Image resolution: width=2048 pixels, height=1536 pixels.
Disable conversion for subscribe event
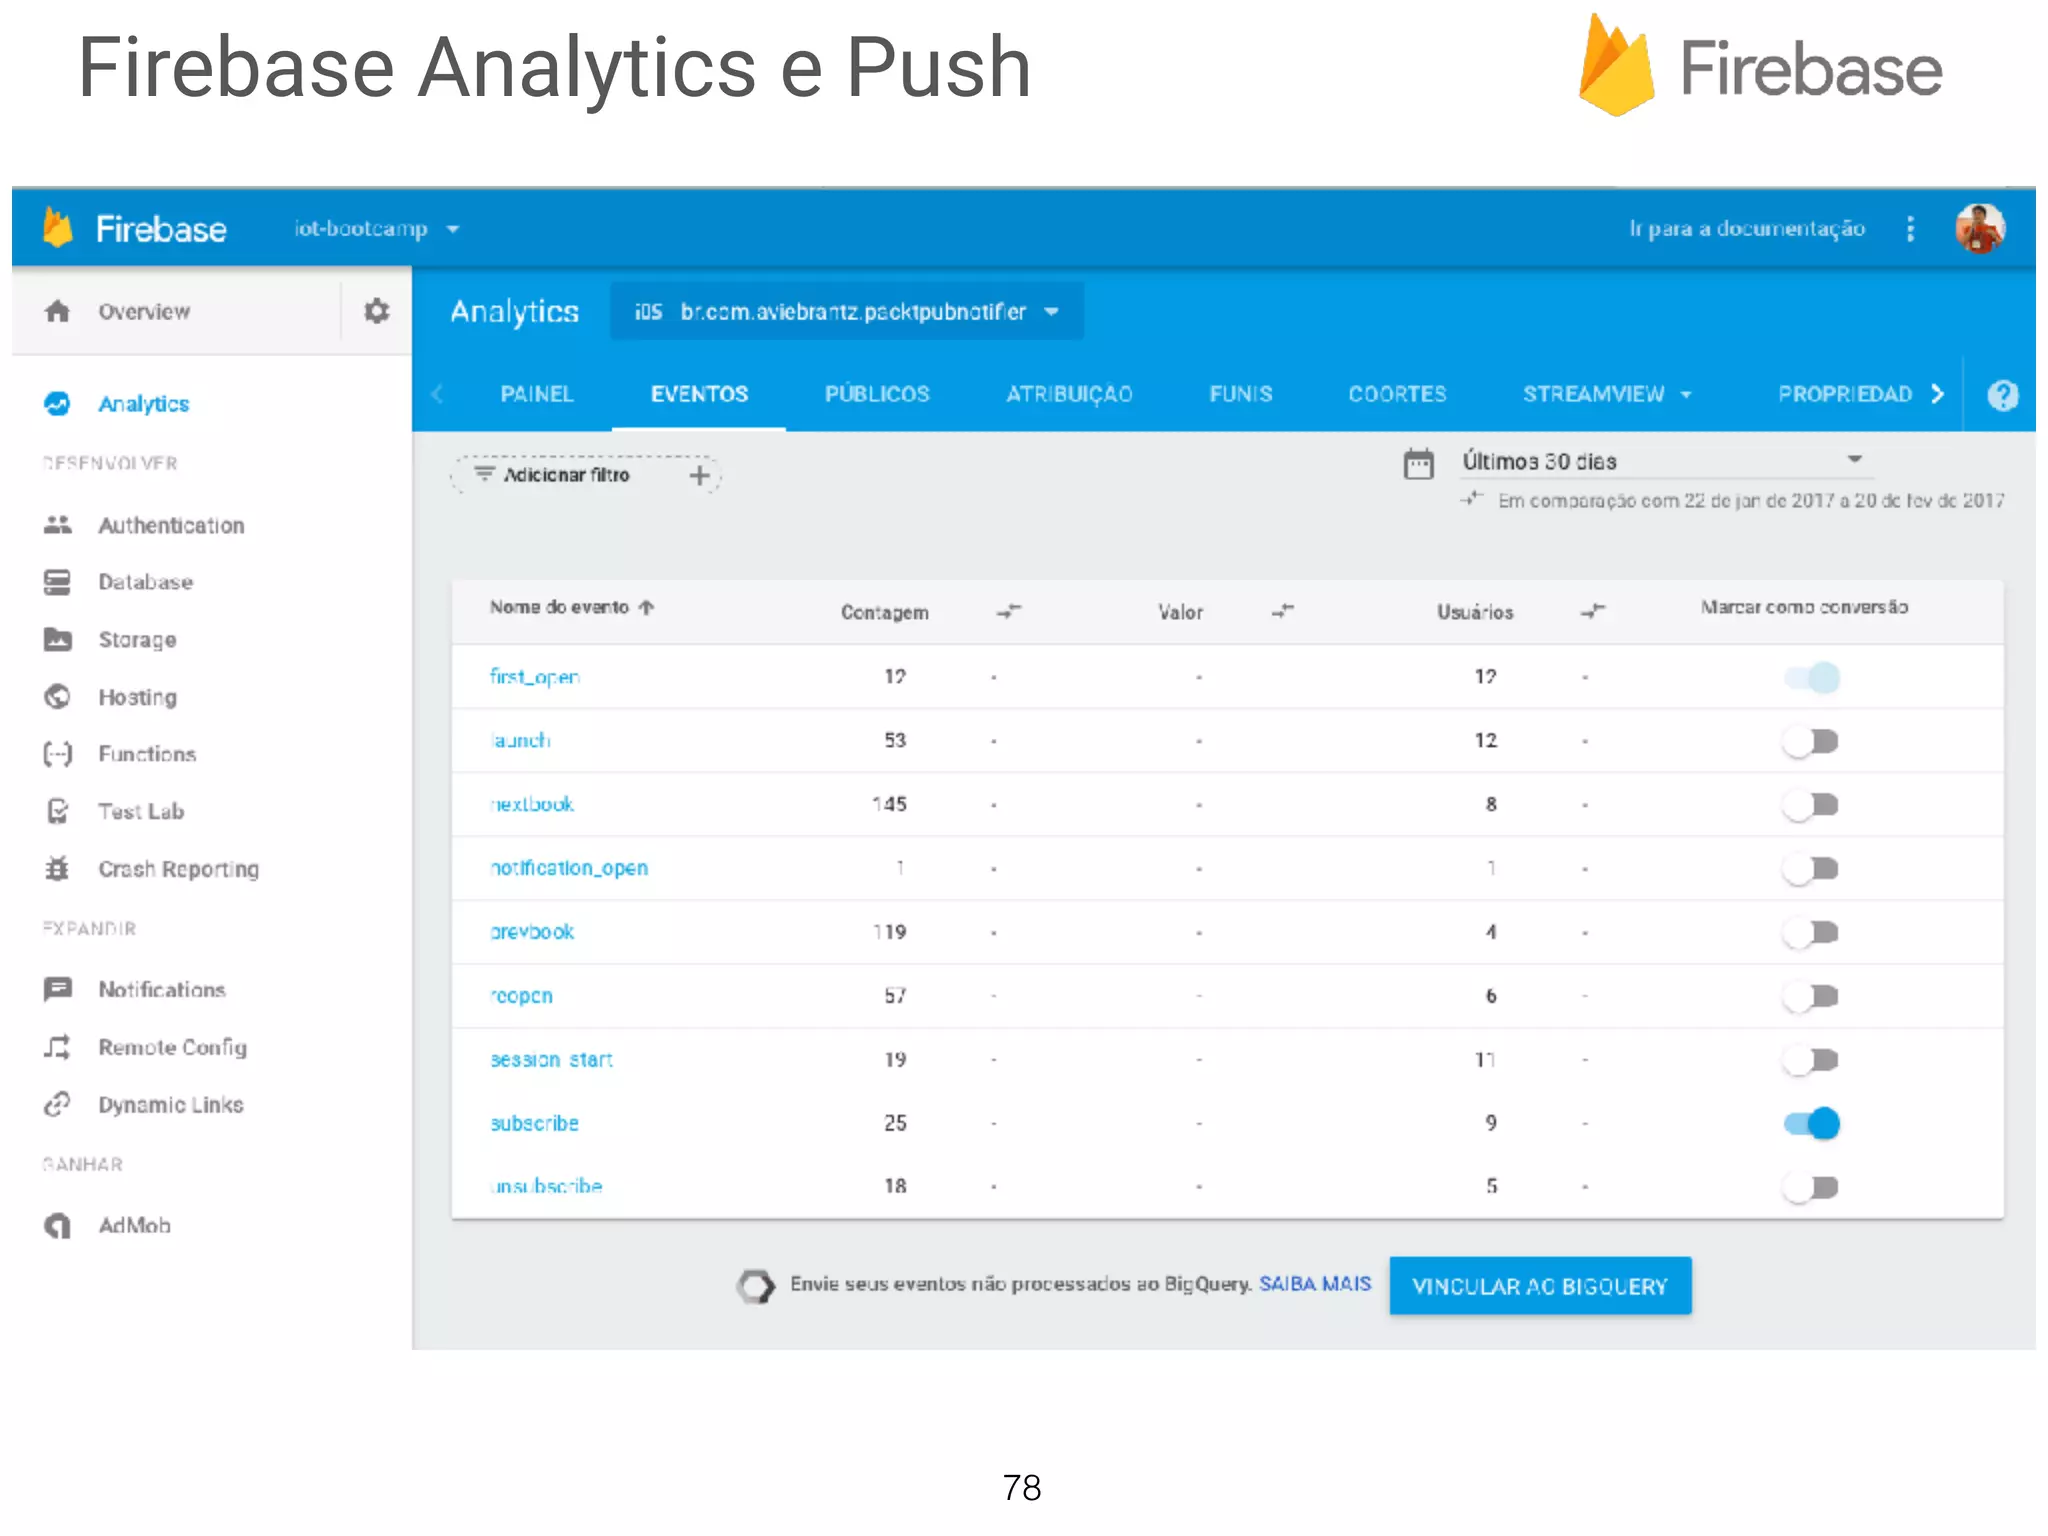point(1811,1123)
